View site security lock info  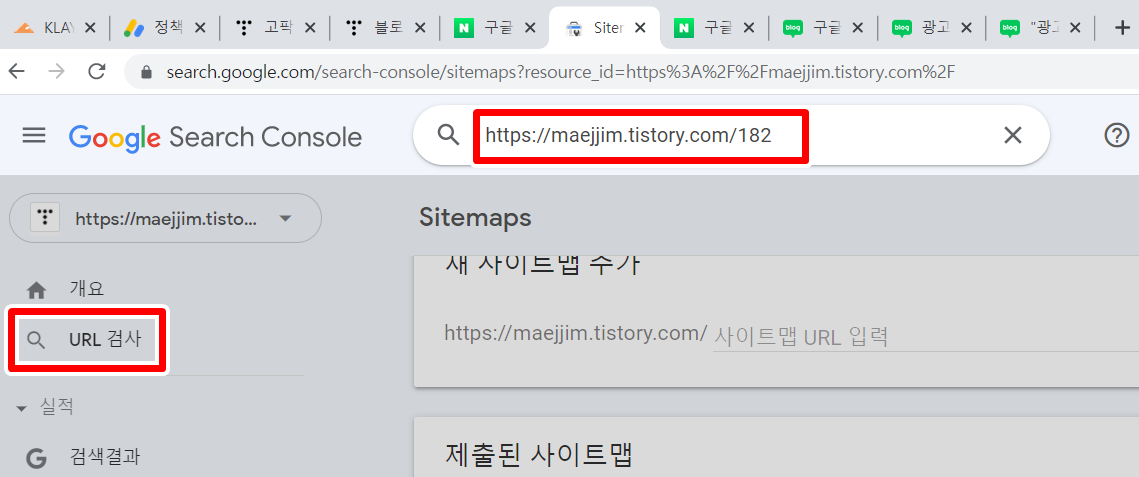pyautogui.click(x=147, y=72)
